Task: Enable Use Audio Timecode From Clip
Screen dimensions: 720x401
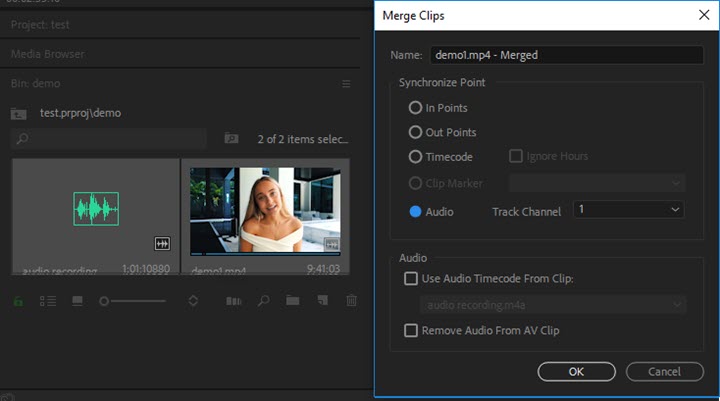Action: 411,279
